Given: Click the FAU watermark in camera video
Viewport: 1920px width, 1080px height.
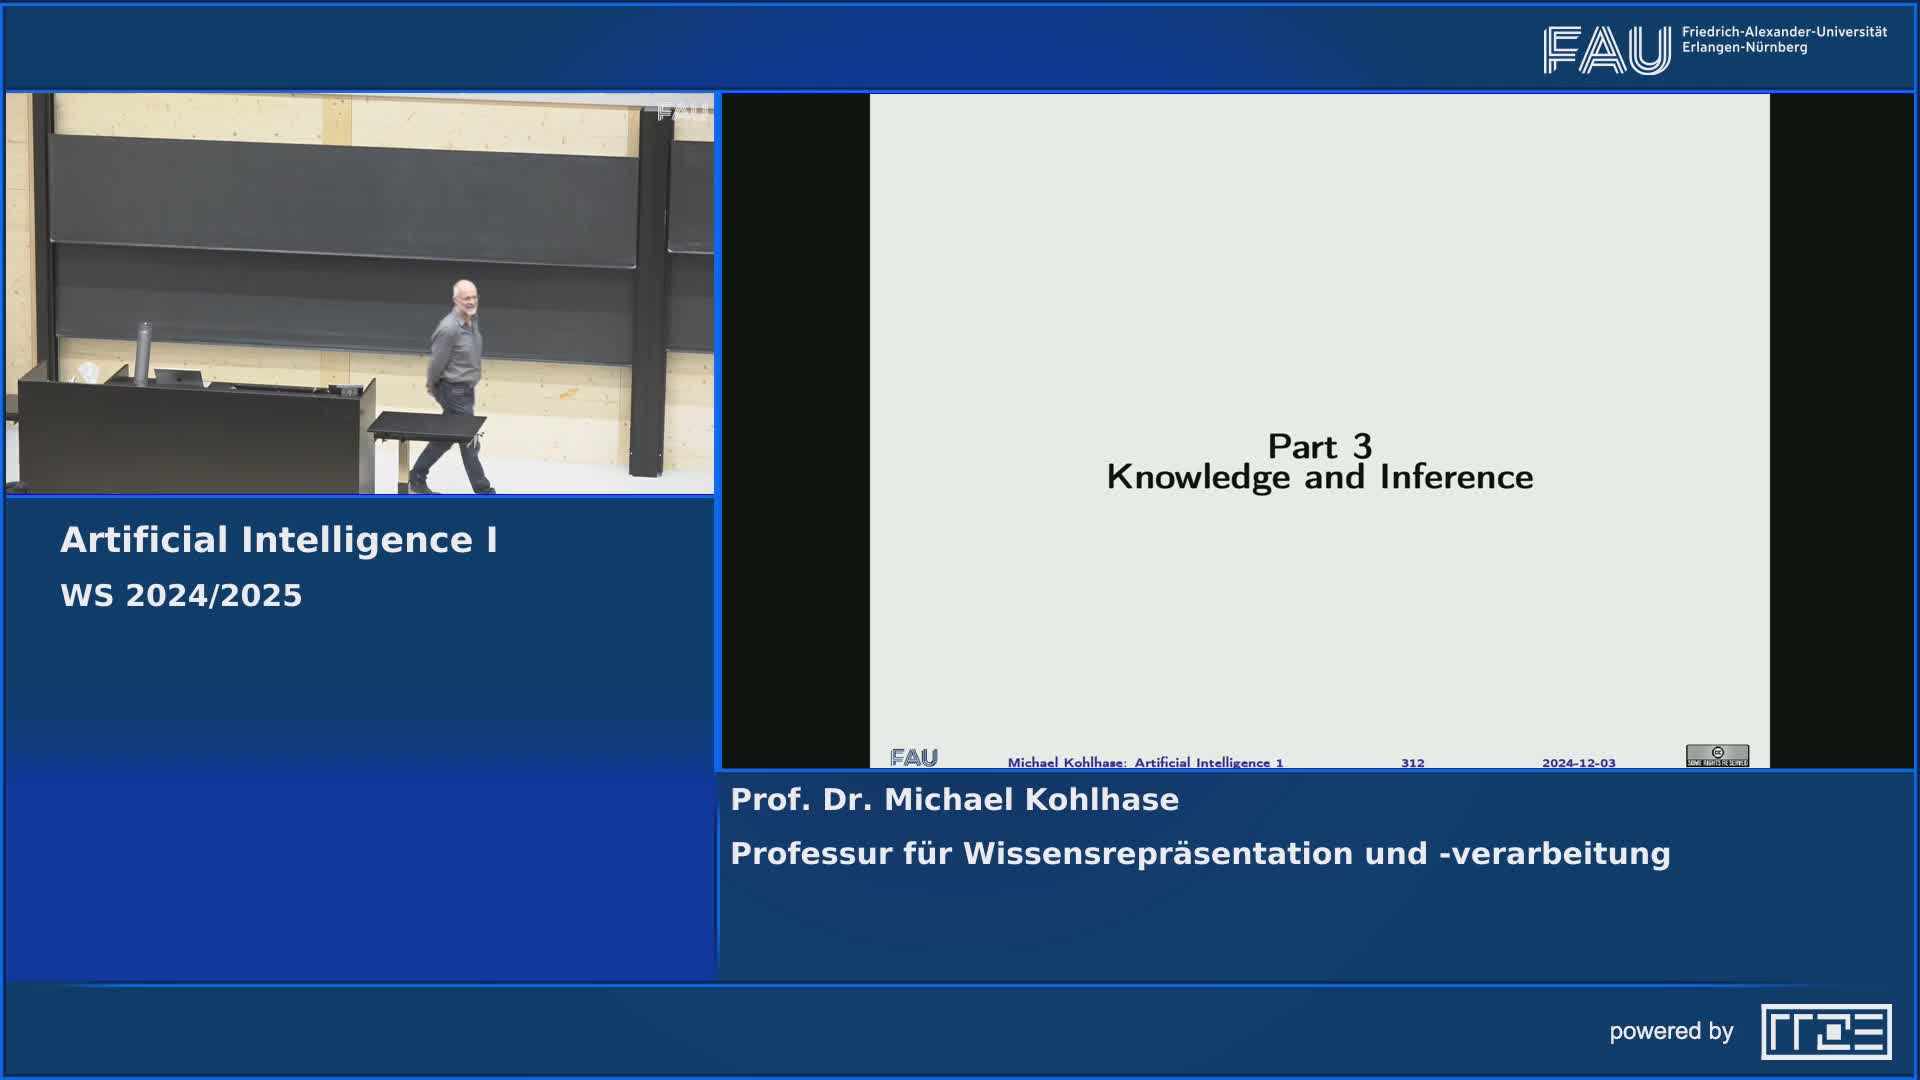Looking at the screenshot, I should (681, 112).
